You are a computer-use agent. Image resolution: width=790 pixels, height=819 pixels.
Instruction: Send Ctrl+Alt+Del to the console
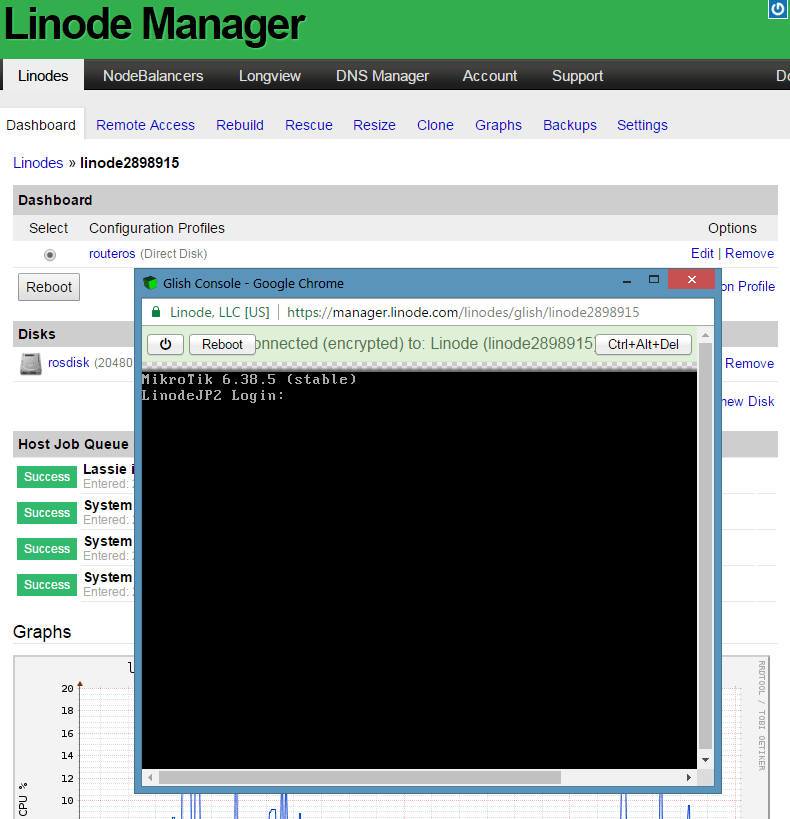643,344
